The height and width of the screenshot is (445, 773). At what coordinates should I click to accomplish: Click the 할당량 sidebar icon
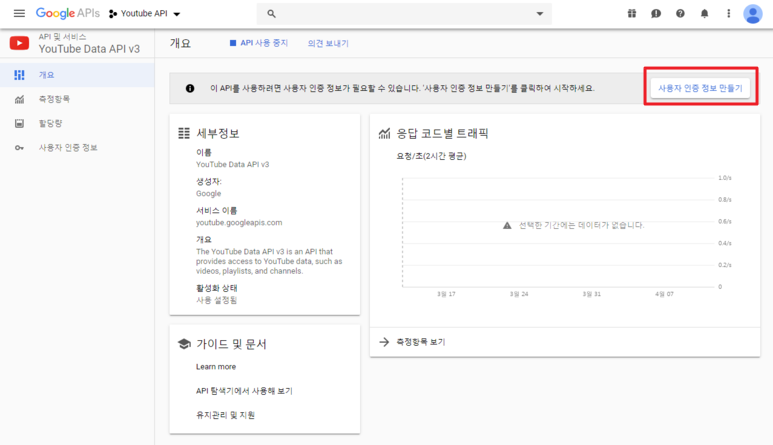19,123
